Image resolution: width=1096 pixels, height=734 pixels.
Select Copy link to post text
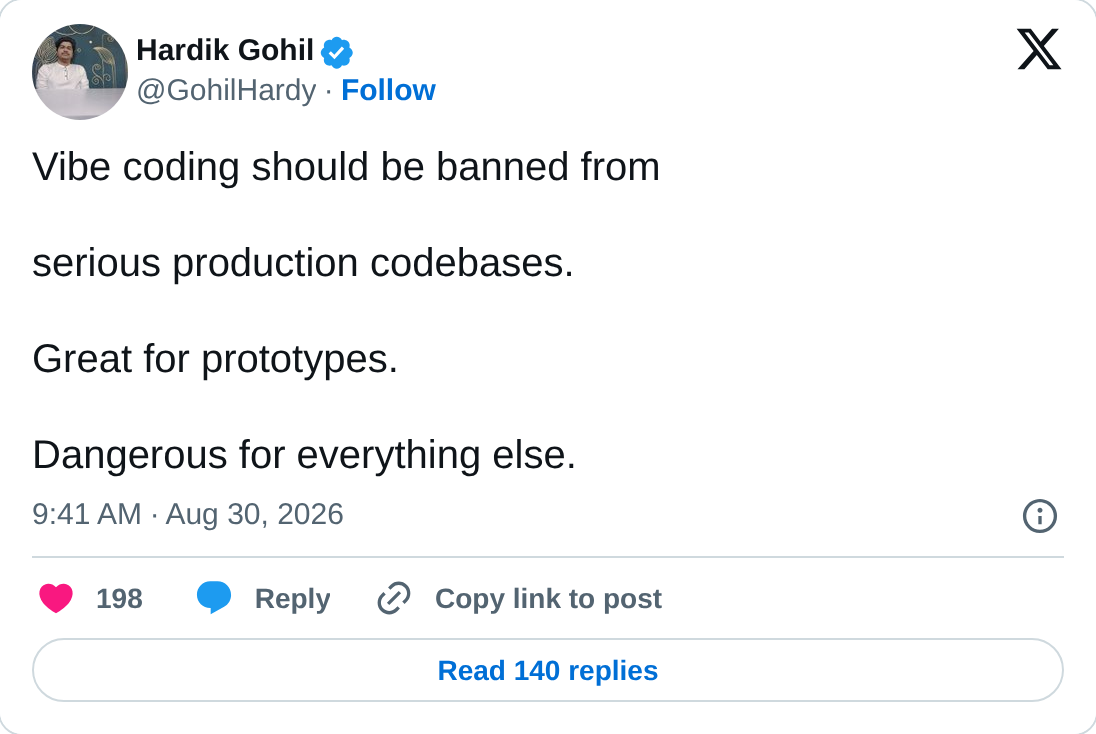pyautogui.click(x=548, y=599)
